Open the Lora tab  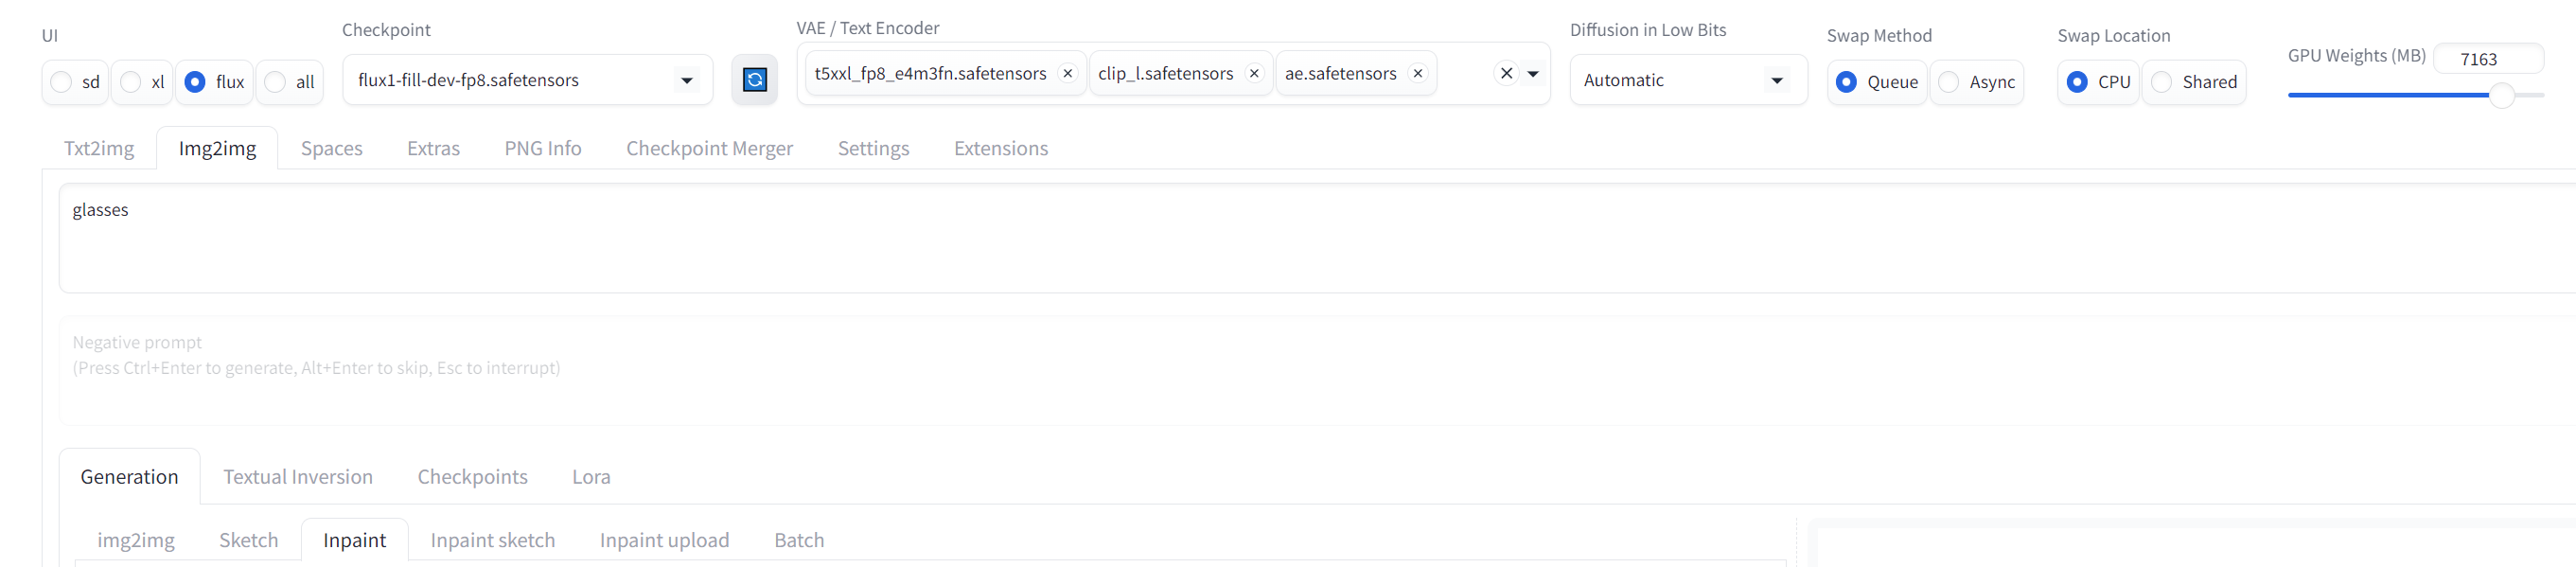pos(591,477)
